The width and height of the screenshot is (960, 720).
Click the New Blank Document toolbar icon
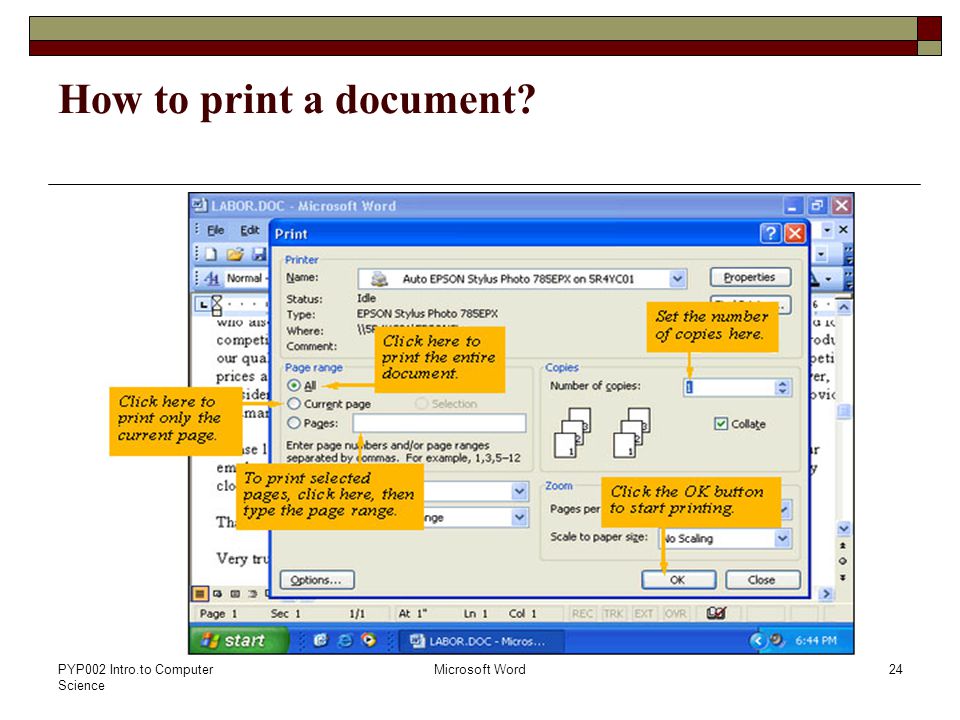tap(211, 254)
